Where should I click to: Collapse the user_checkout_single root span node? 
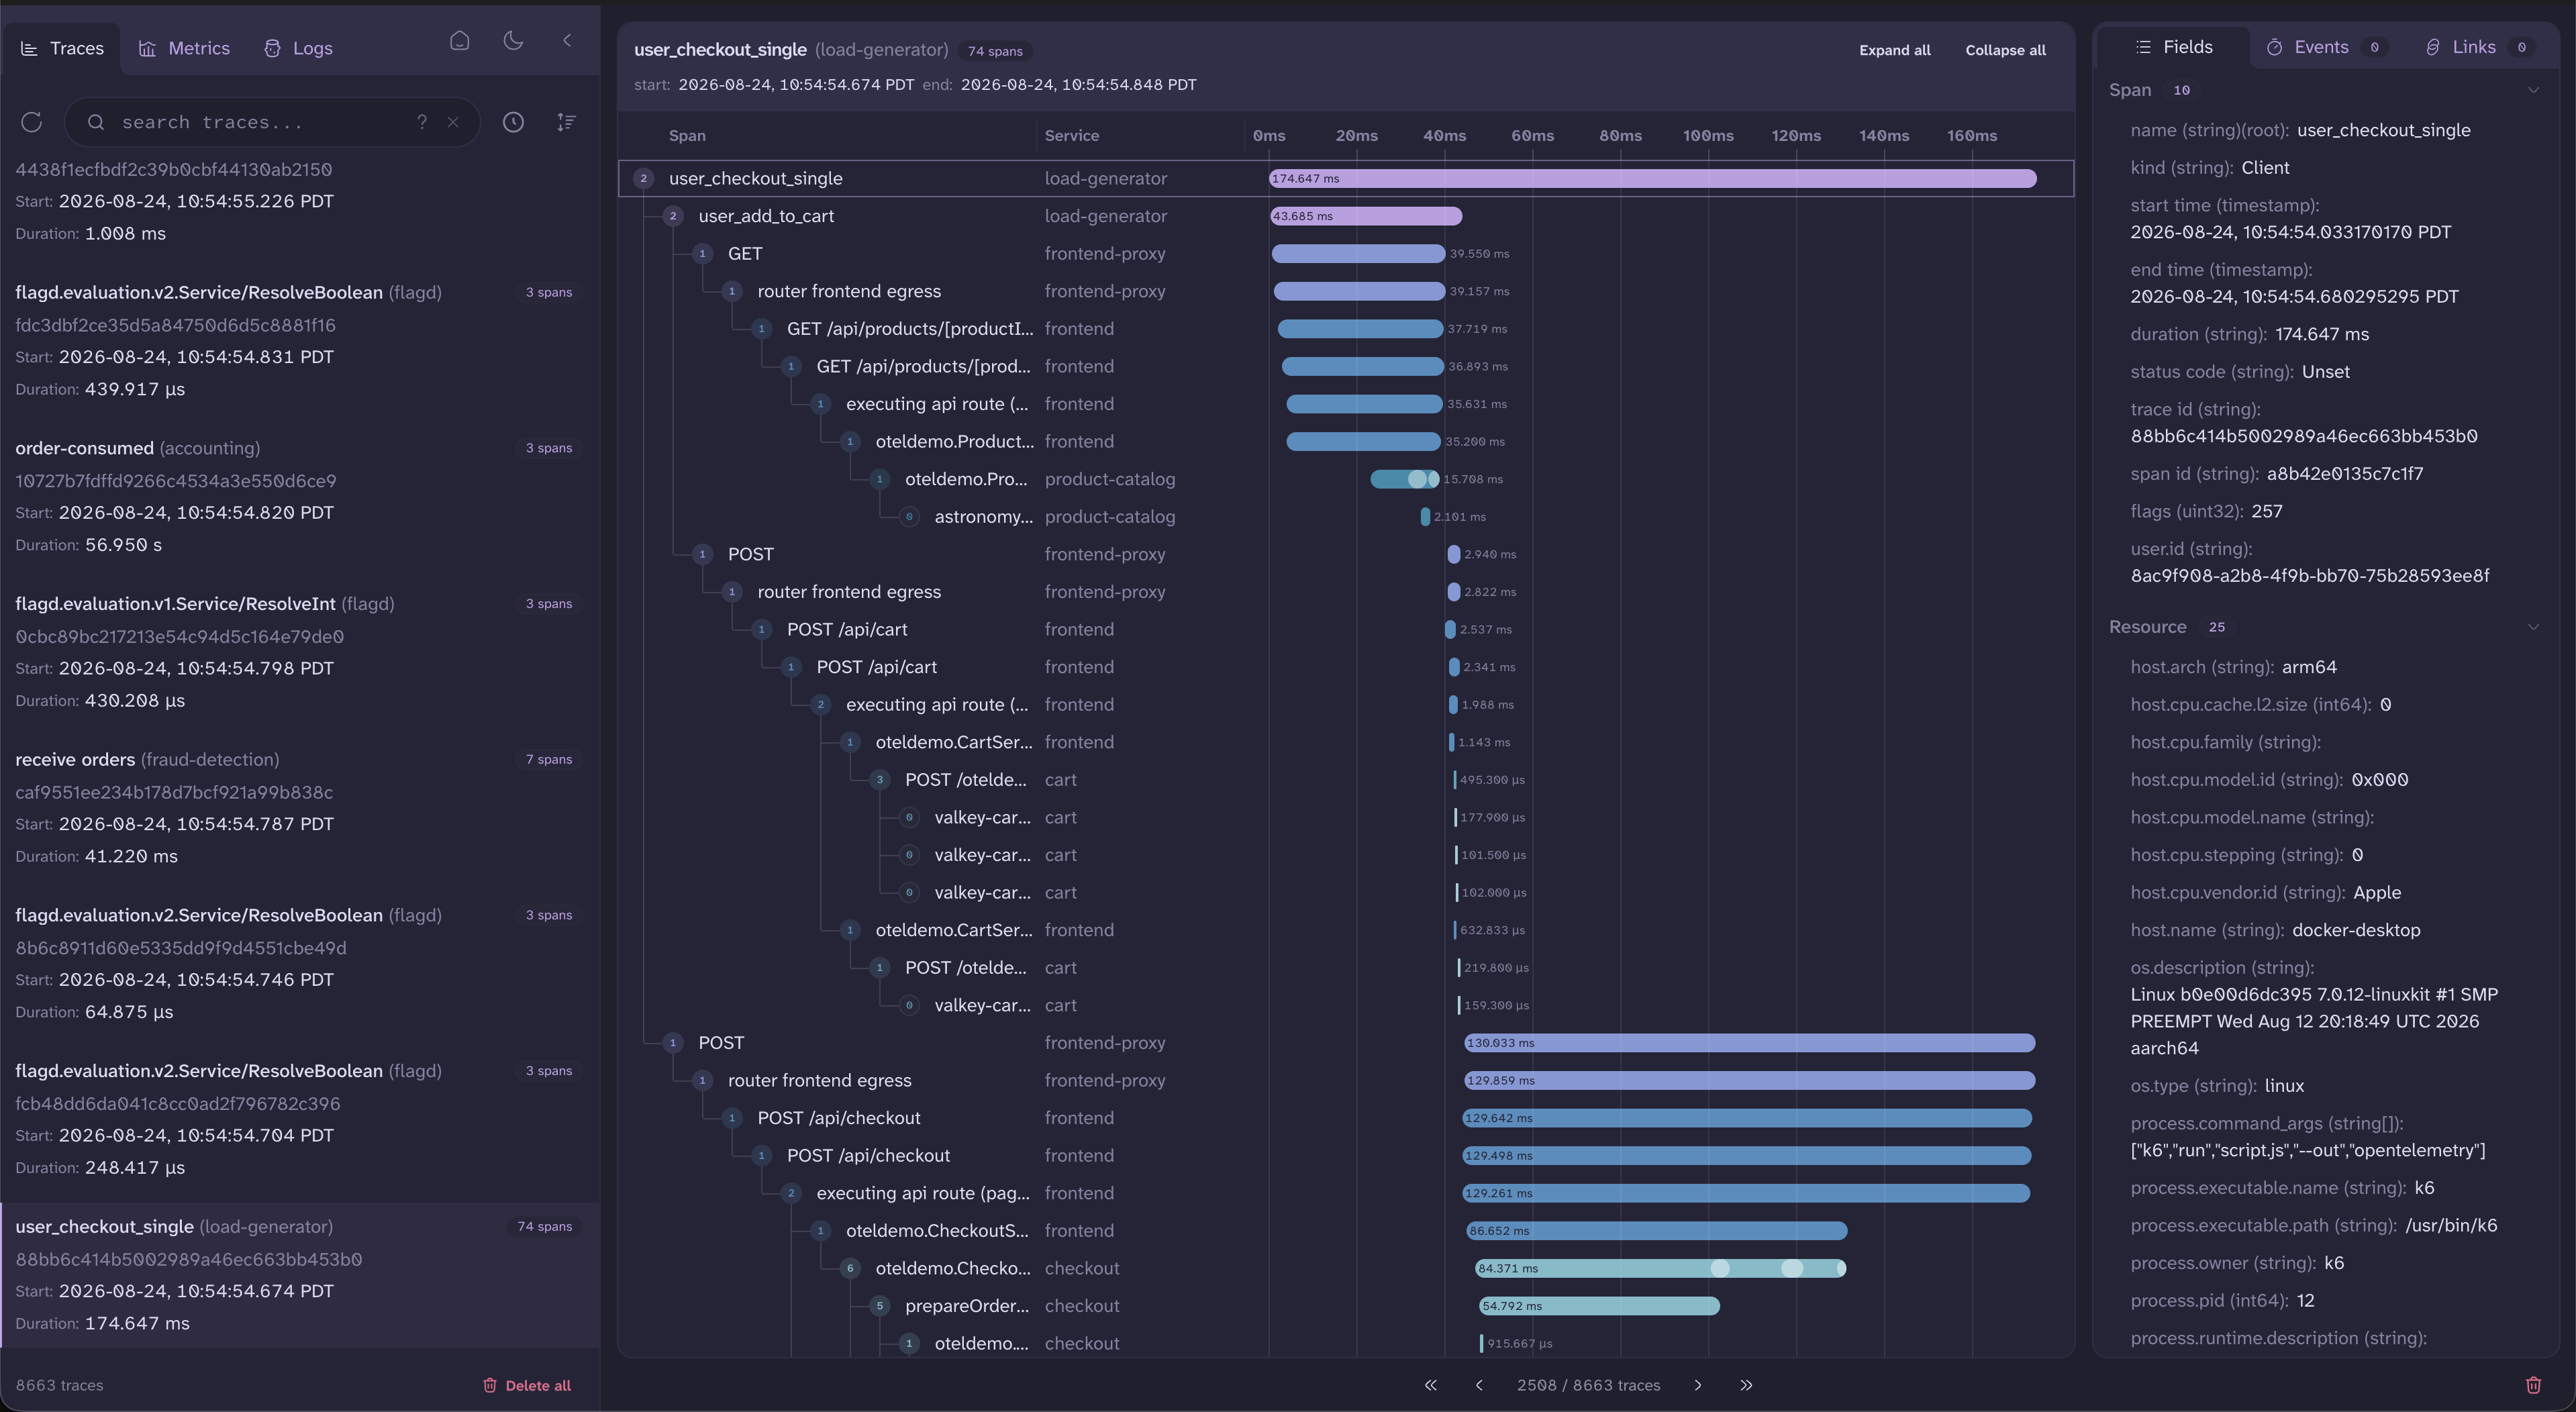pos(644,178)
